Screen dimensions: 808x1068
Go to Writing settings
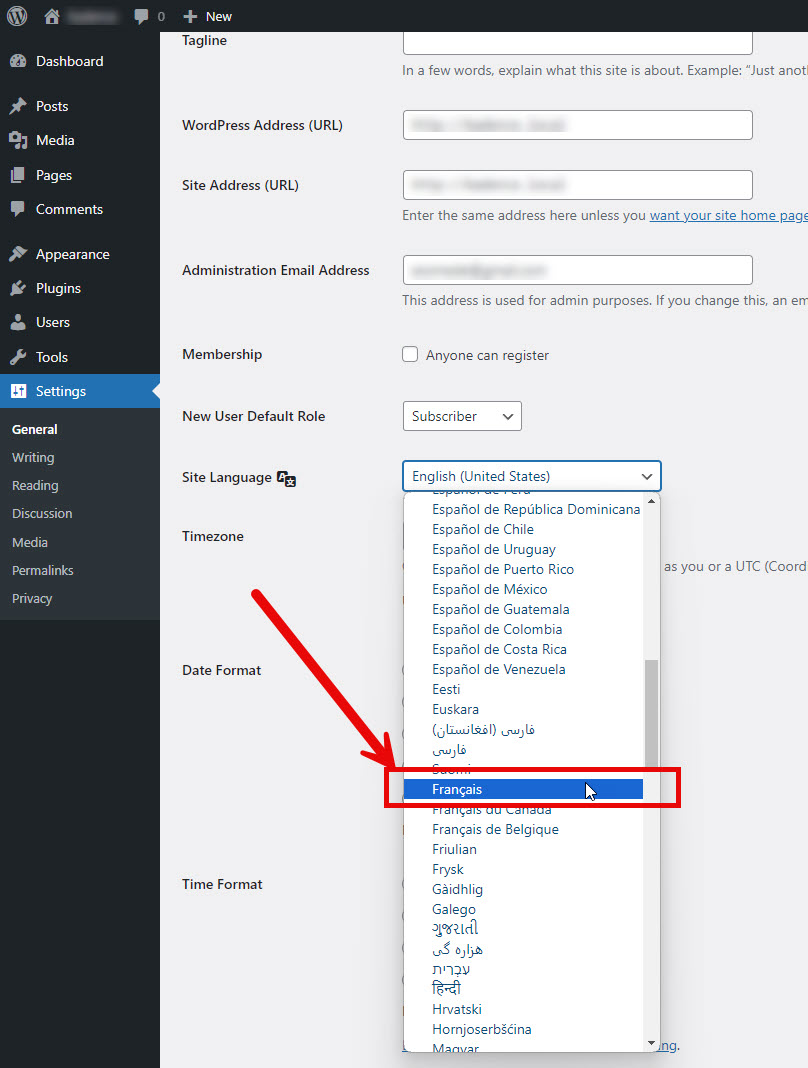pos(33,458)
